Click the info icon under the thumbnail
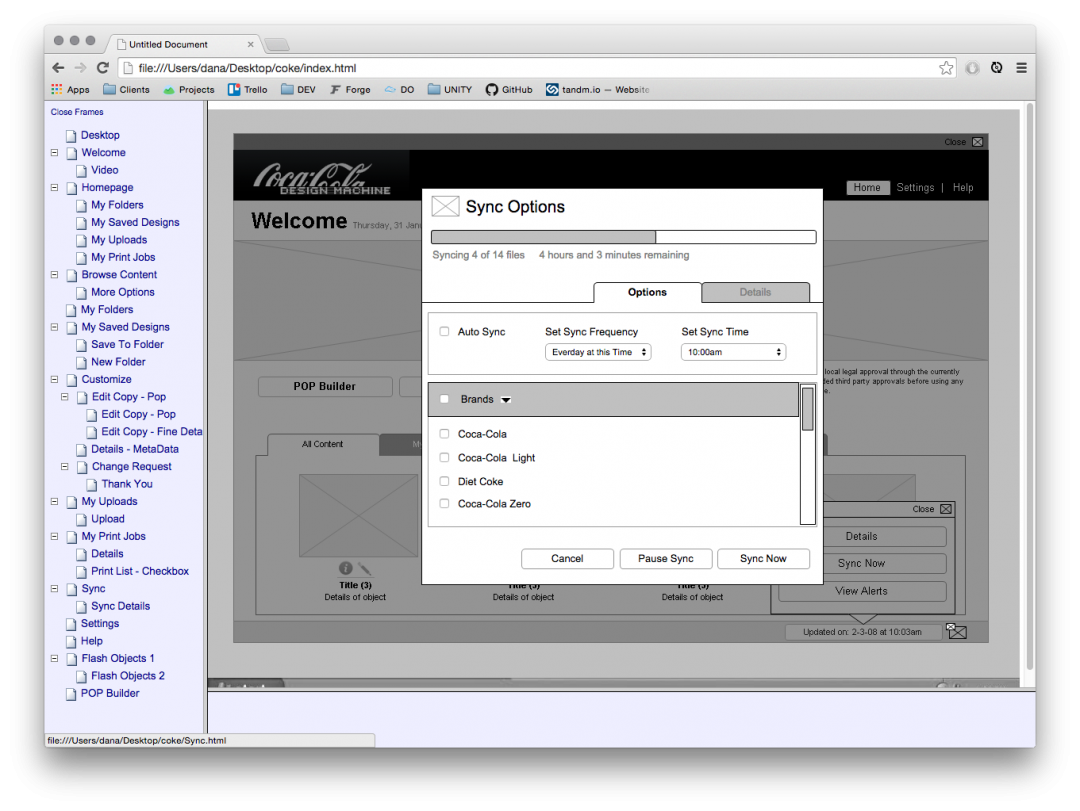 pos(346,568)
